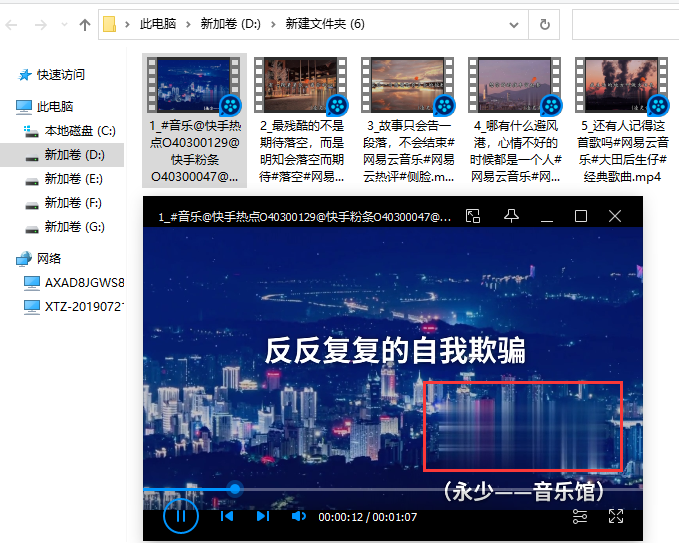This screenshot has height=543, width=679.
Task: Select 网络 in the navigation pane
Action: (x=49, y=259)
